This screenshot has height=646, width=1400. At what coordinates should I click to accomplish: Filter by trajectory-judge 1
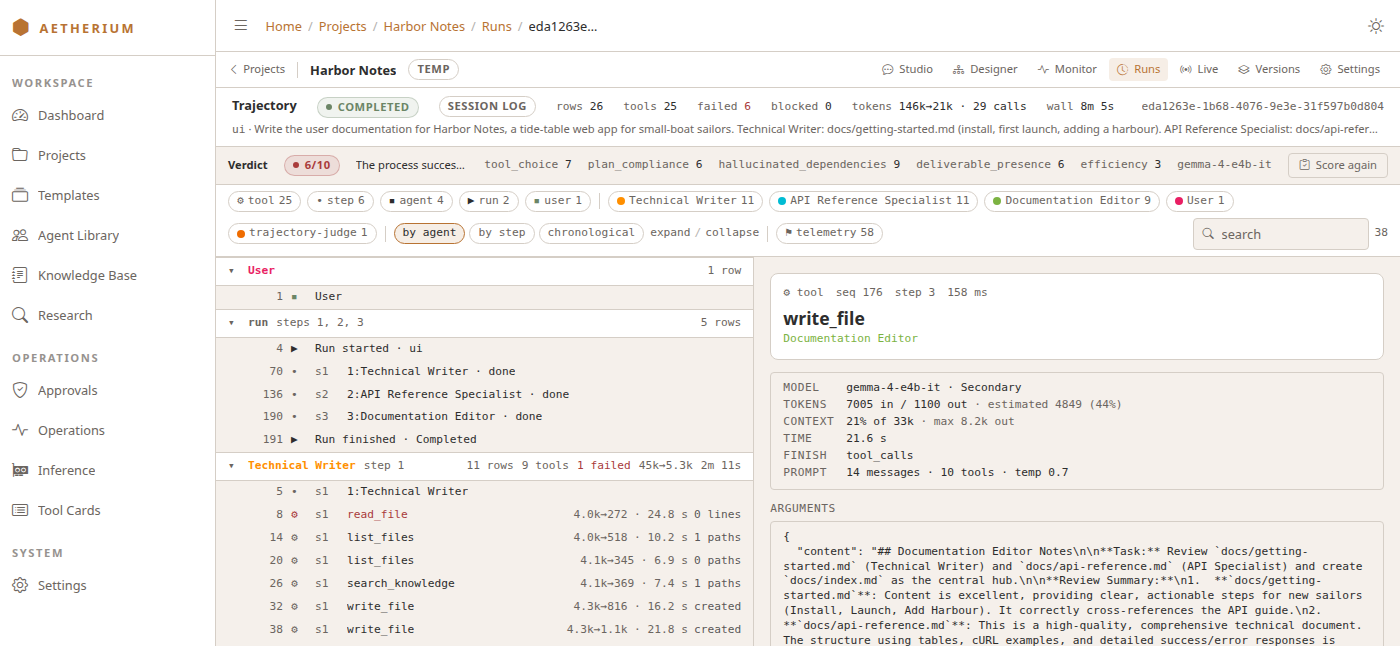tap(302, 233)
